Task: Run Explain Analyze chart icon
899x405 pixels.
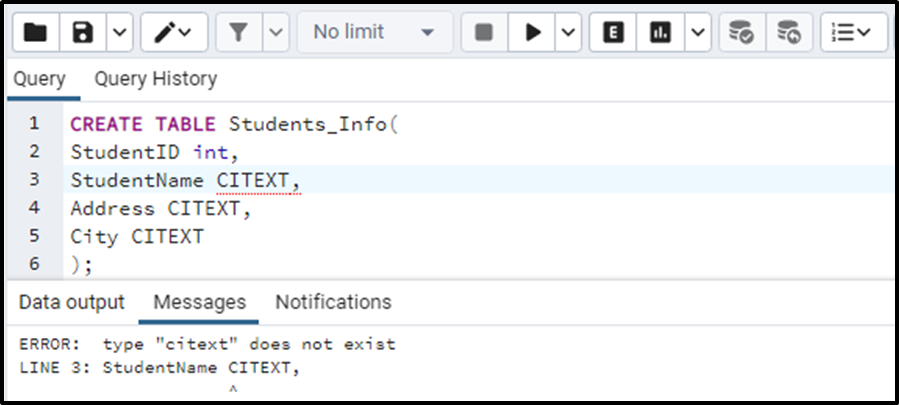Action: (x=660, y=33)
